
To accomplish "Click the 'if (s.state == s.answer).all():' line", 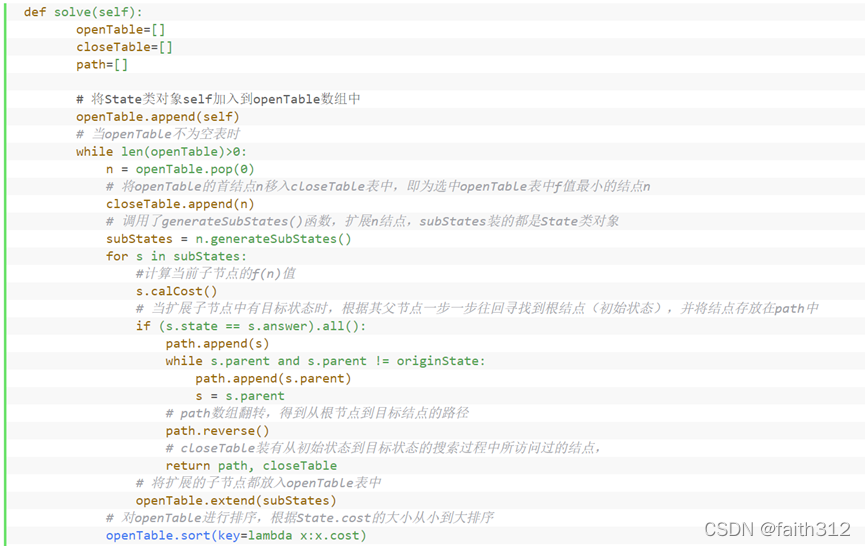I will point(251,326).
